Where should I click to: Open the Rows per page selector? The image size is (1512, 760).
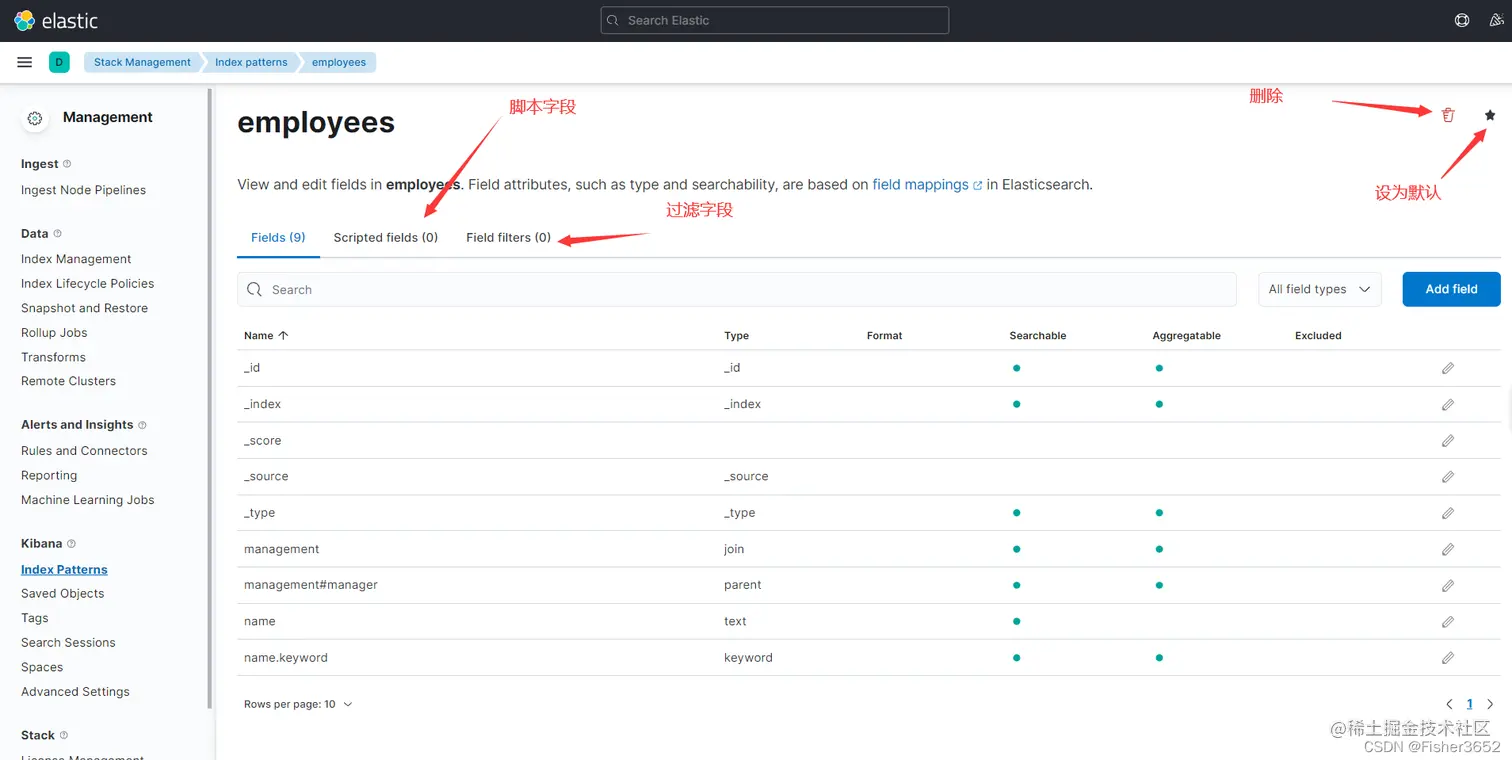pyautogui.click(x=298, y=704)
